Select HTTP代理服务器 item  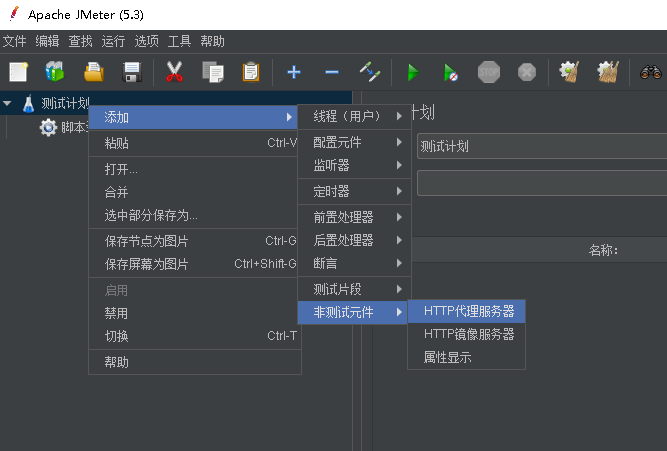(x=466, y=311)
